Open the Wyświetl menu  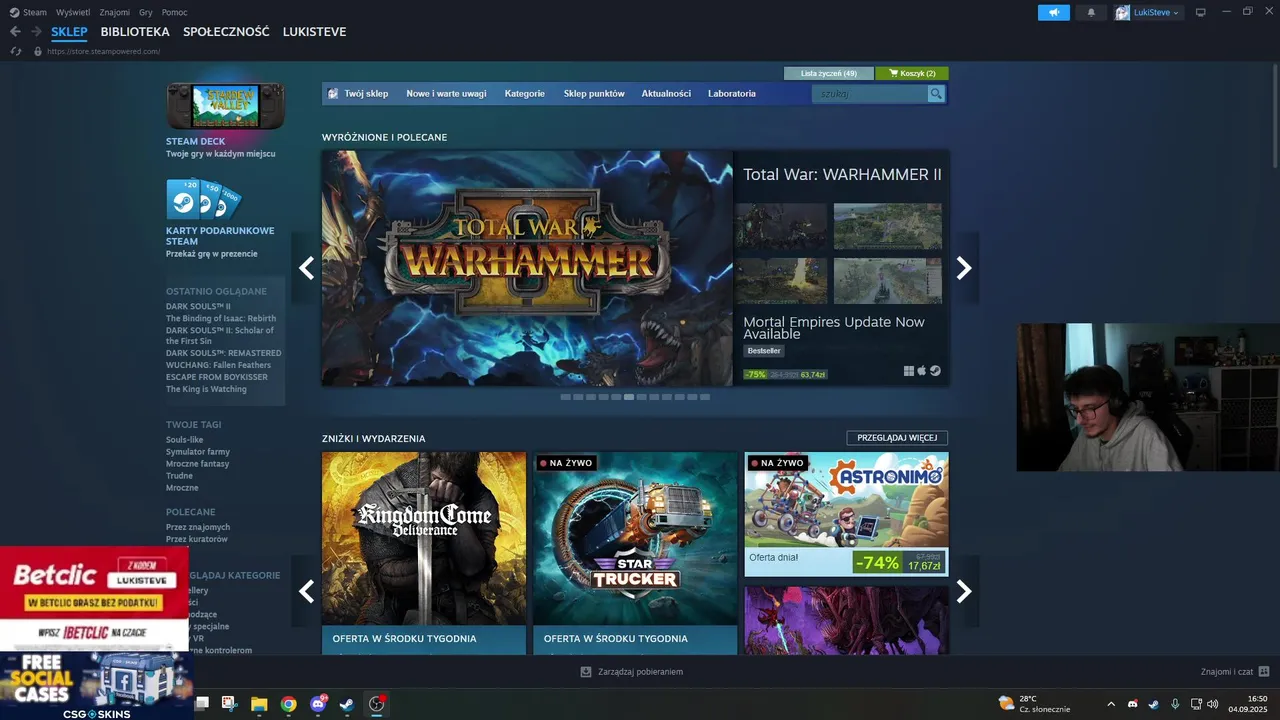point(72,12)
